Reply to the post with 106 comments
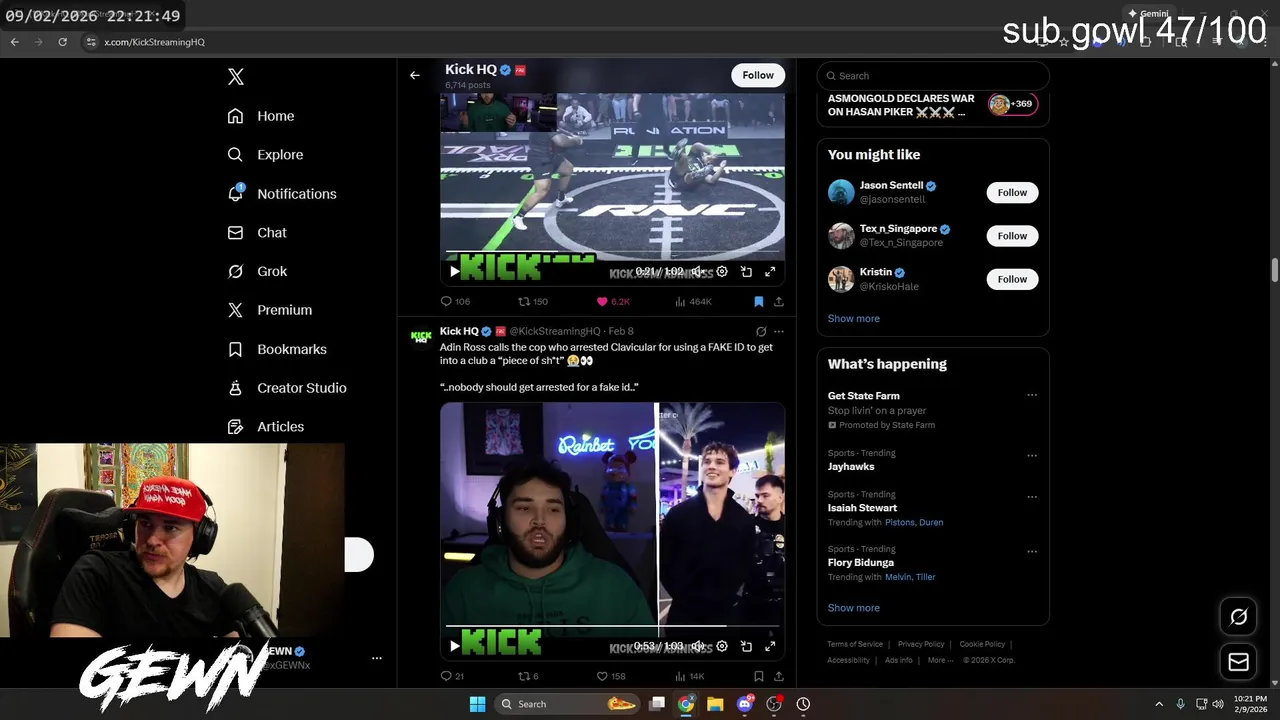 coord(455,301)
